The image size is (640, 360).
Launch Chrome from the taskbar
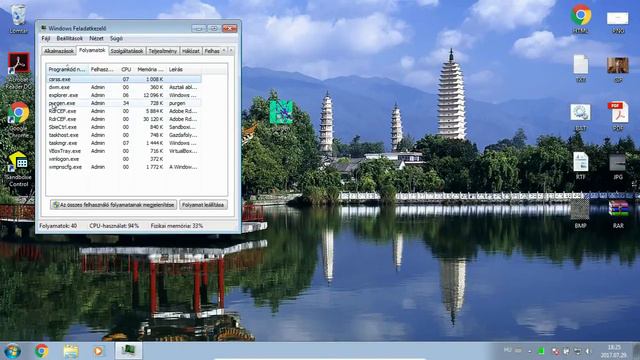[41, 351]
